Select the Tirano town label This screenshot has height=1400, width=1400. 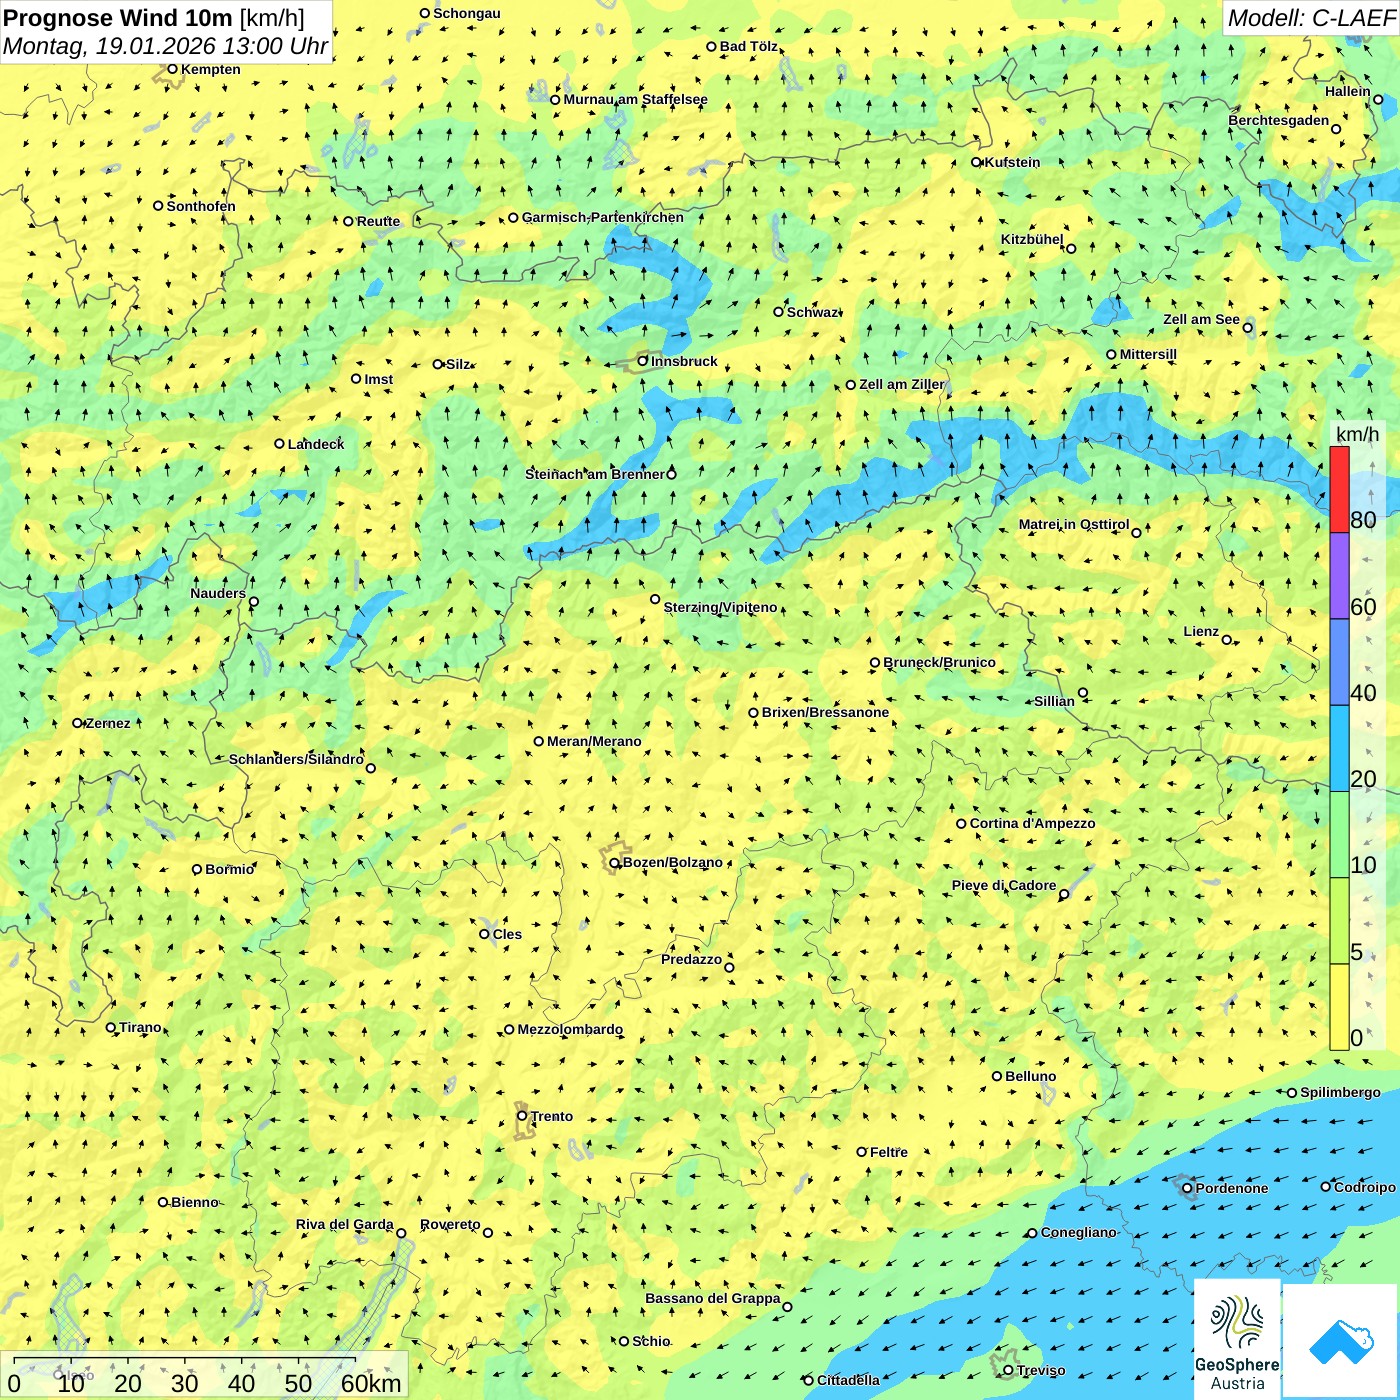(x=140, y=1028)
